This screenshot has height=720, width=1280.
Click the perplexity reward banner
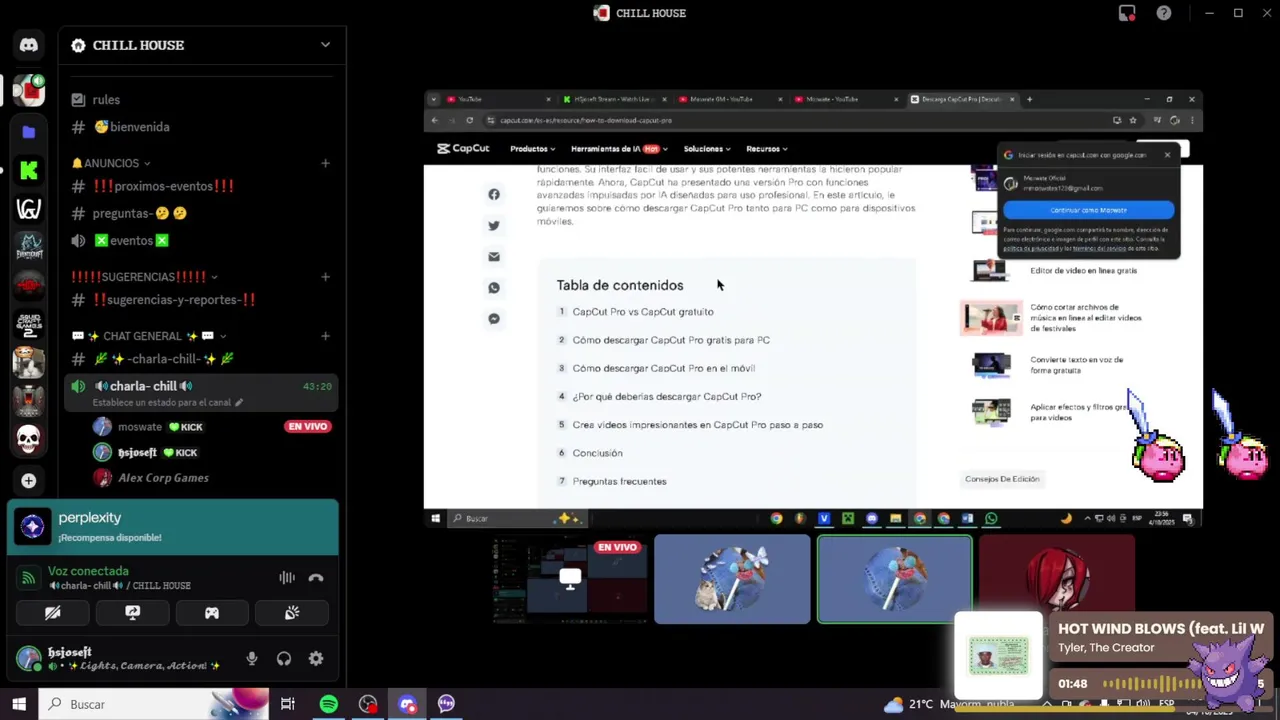click(x=172, y=527)
